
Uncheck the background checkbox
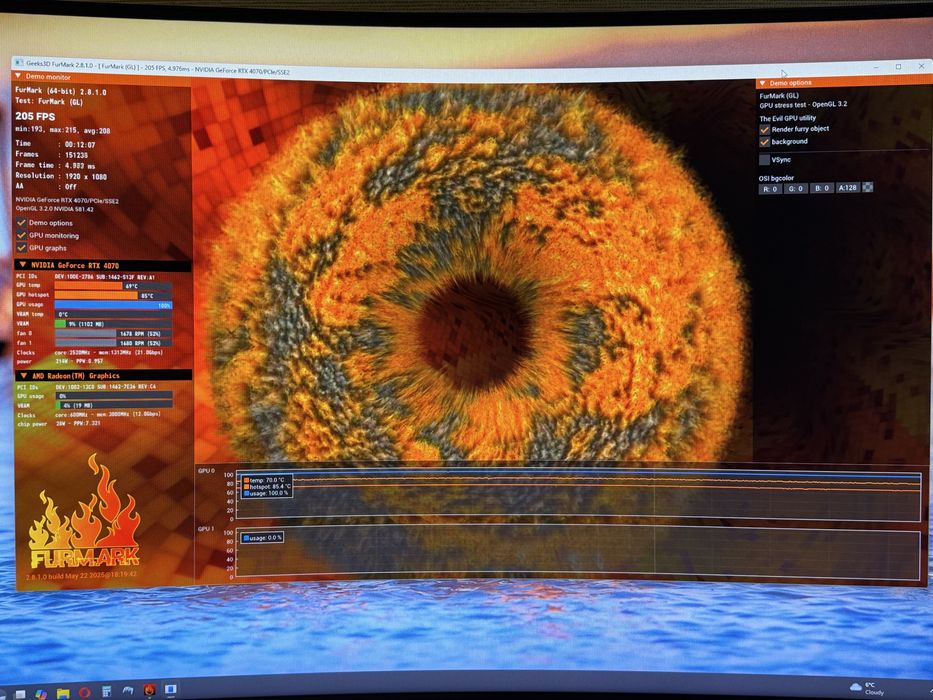(x=765, y=142)
